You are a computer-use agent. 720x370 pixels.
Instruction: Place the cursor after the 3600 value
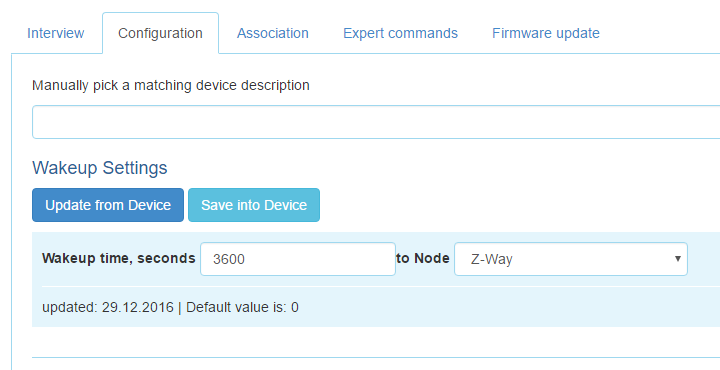[247, 259]
